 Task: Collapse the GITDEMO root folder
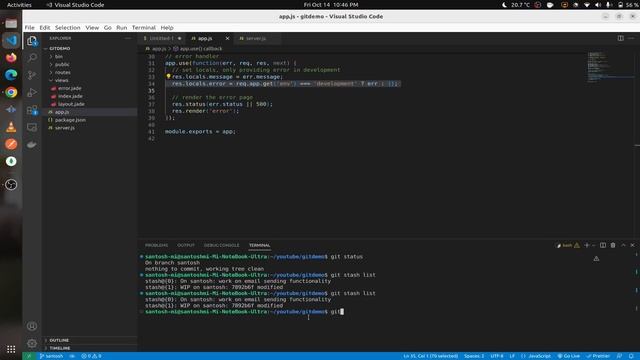(x=60, y=48)
